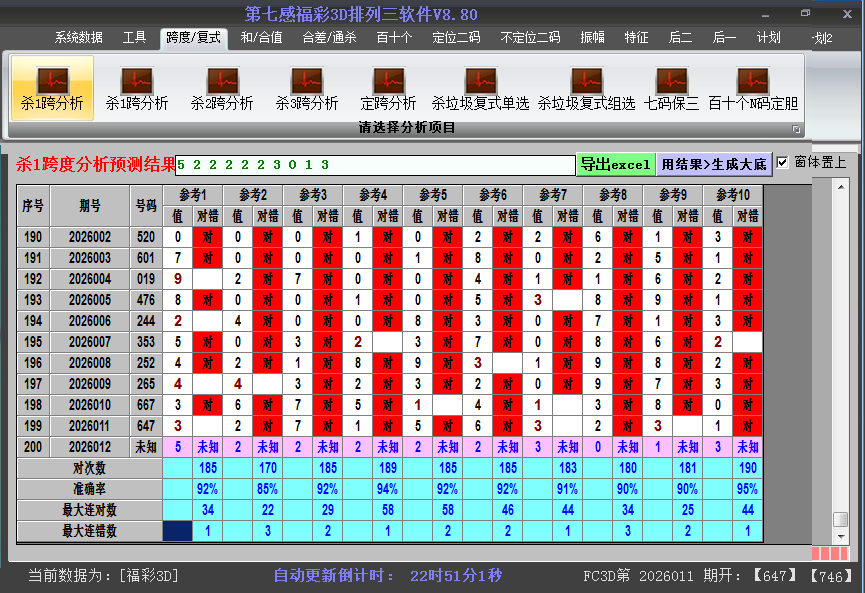Viewport: 865px width, 593px height.
Task: Toggle the 窗体置上 checkbox
Action: pos(783,162)
